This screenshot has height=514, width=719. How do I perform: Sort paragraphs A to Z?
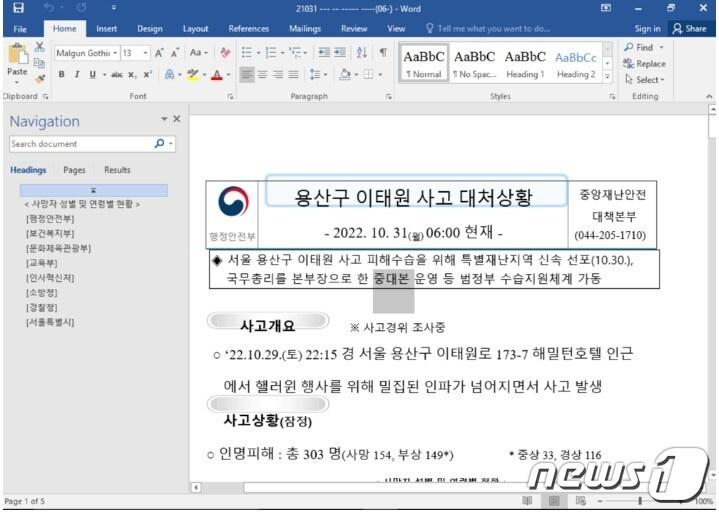coord(362,52)
